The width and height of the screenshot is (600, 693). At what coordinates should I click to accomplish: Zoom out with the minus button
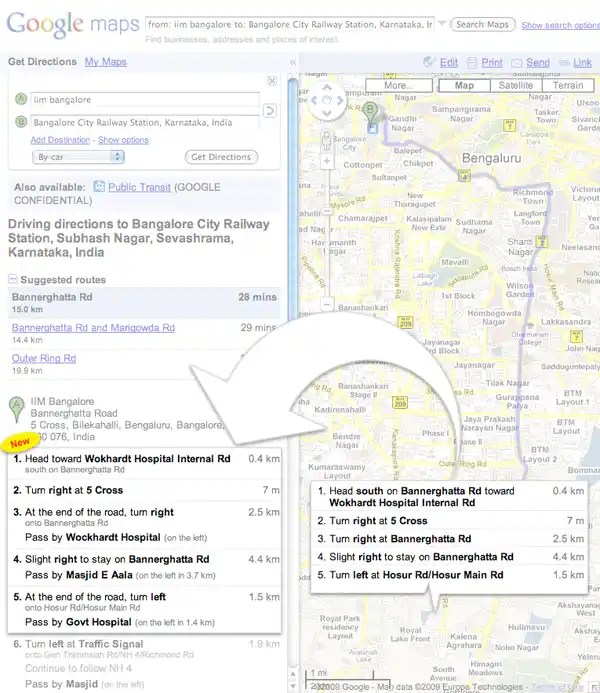tap(327, 305)
